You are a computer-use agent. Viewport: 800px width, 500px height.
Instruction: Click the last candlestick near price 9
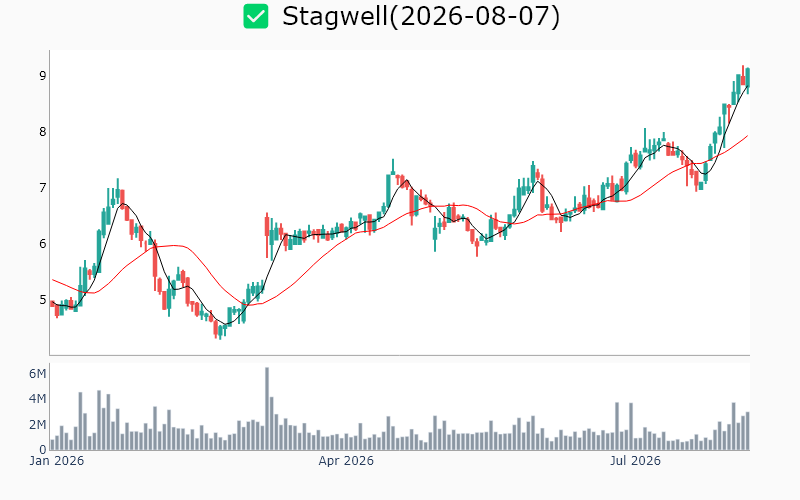[x=747, y=79]
